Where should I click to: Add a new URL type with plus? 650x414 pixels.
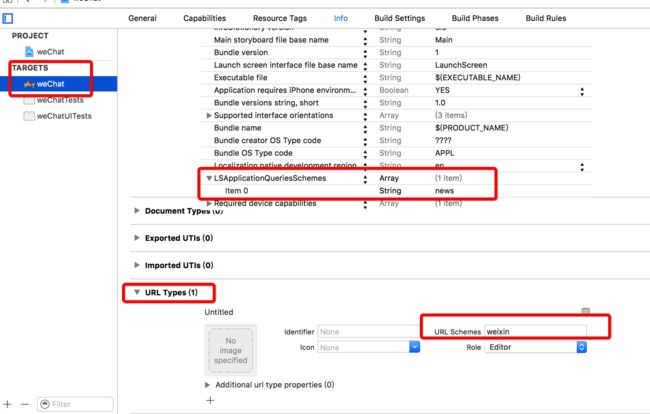[210, 400]
